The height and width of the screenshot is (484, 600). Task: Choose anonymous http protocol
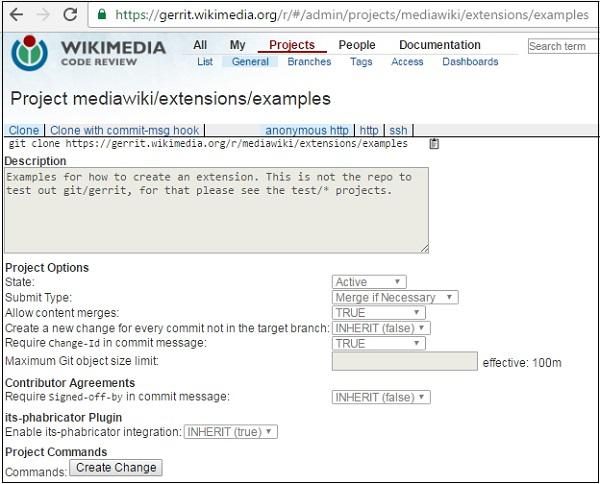tap(307, 130)
